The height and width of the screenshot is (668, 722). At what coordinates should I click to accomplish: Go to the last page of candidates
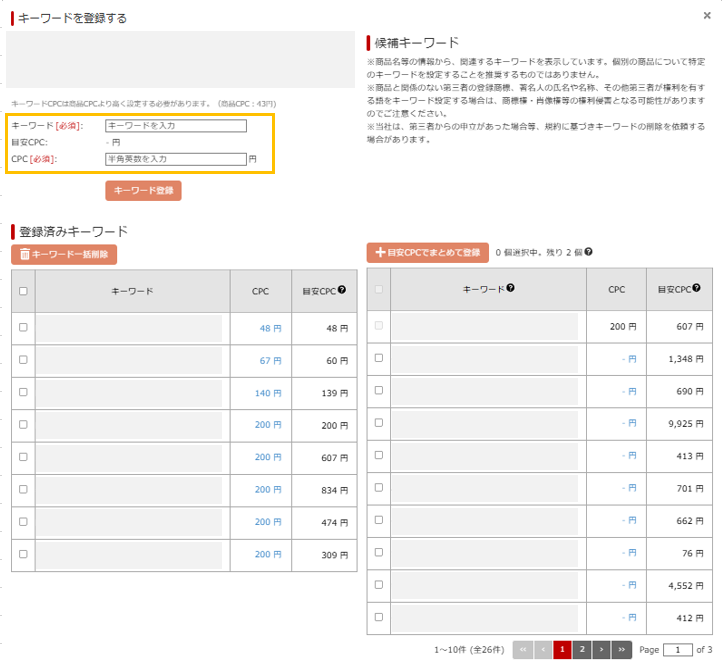point(621,649)
